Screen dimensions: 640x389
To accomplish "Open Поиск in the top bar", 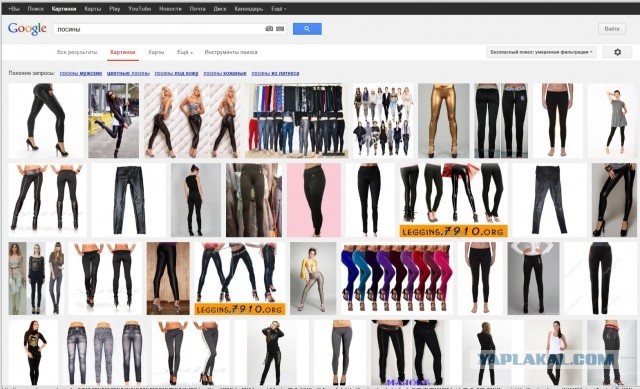I will (x=36, y=9).
